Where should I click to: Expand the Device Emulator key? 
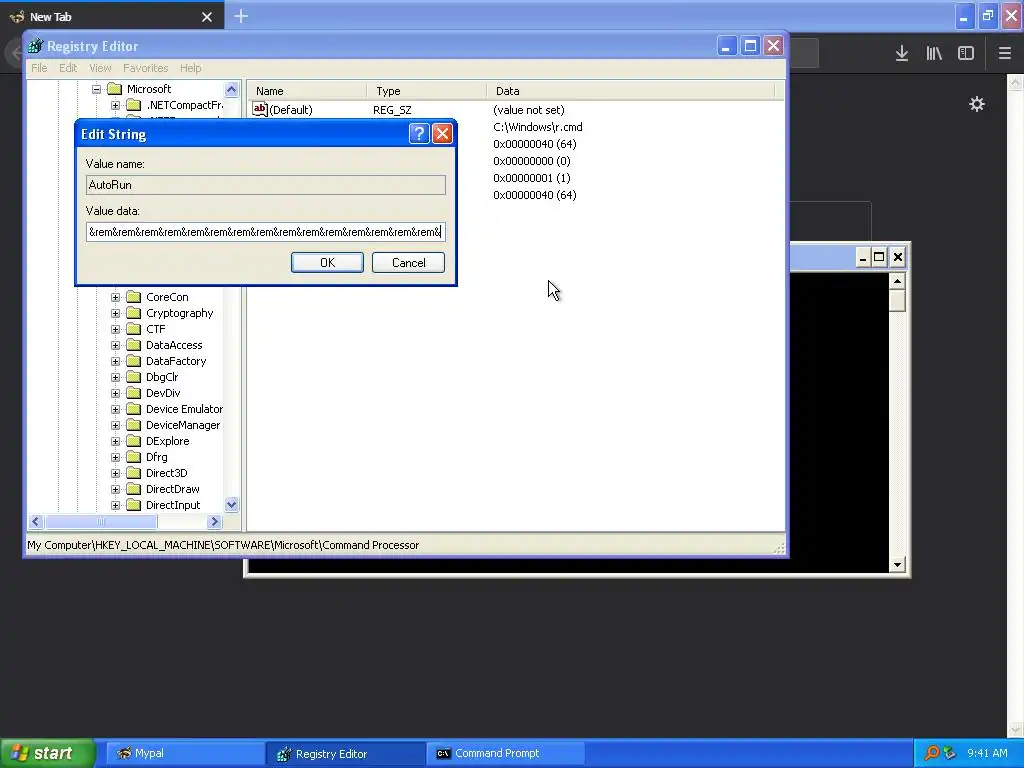(x=116, y=409)
